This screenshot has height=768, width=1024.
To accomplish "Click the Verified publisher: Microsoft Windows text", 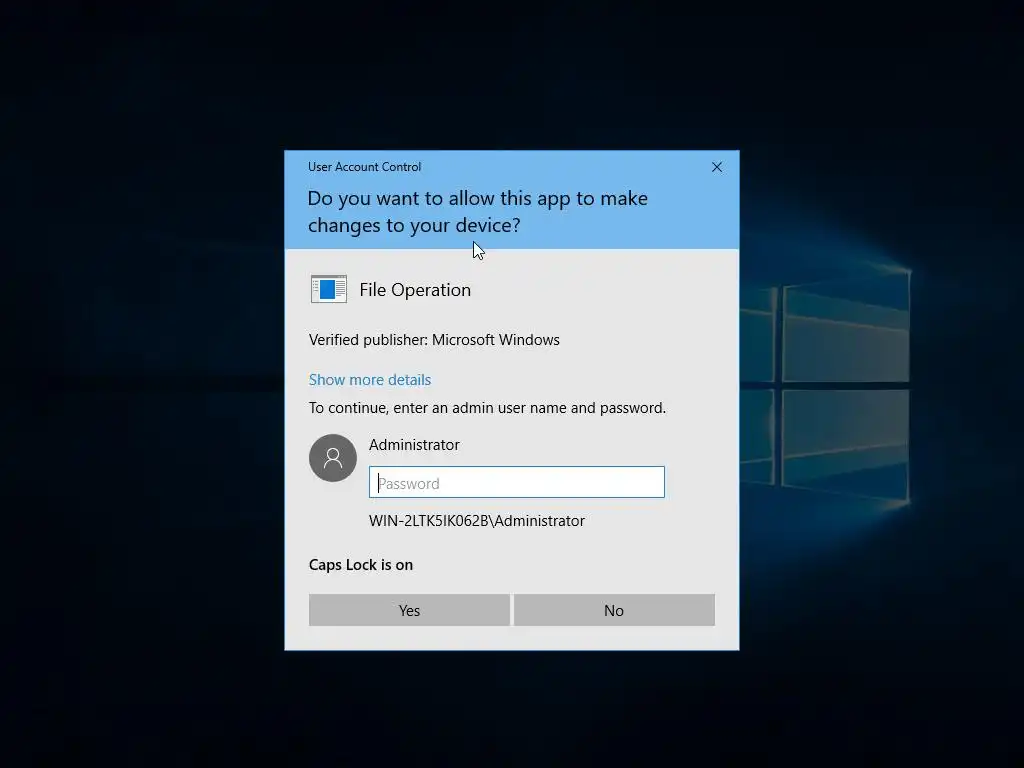I will pyautogui.click(x=434, y=340).
